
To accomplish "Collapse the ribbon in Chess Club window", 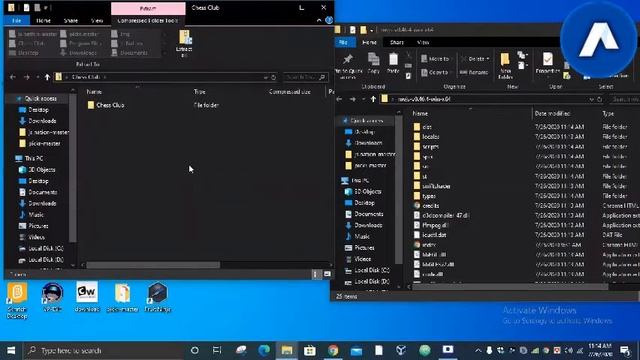I will (x=319, y=20).
